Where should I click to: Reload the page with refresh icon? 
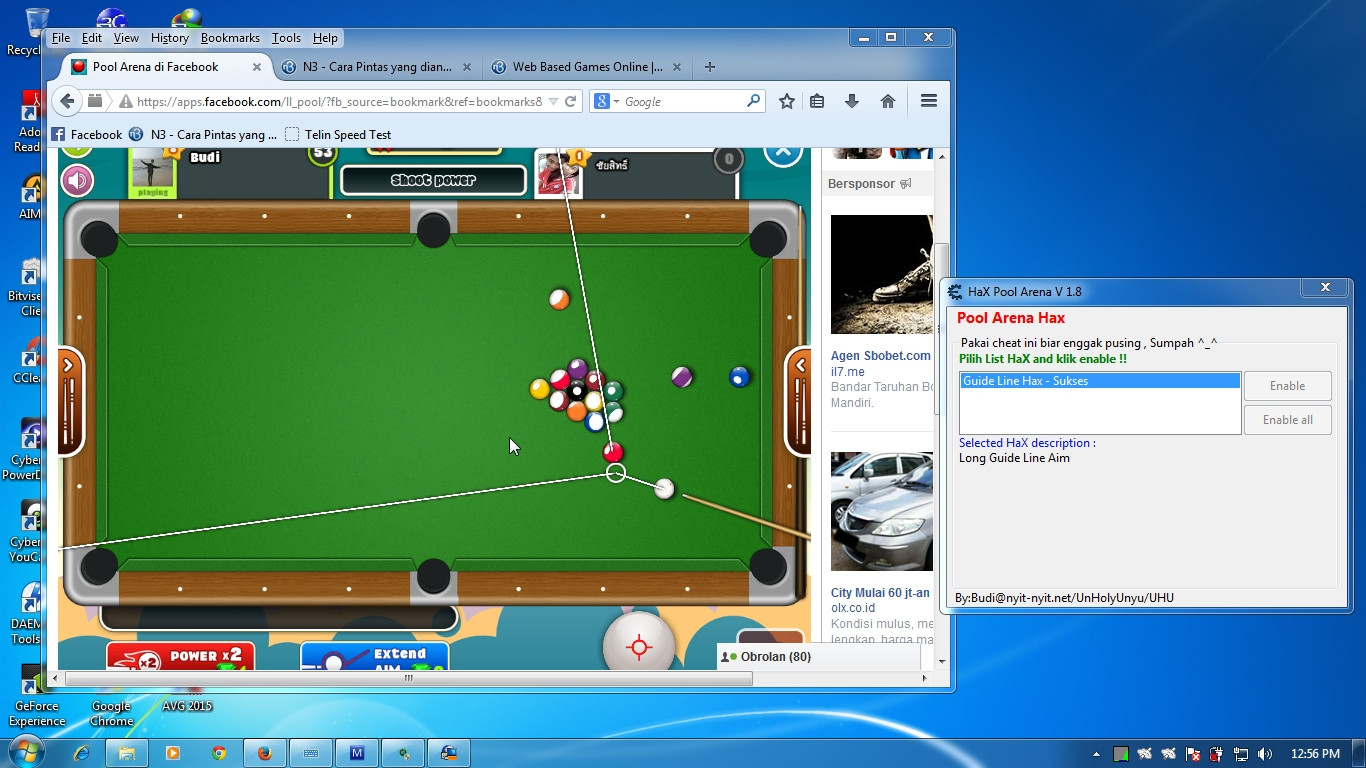coord(571,101)
